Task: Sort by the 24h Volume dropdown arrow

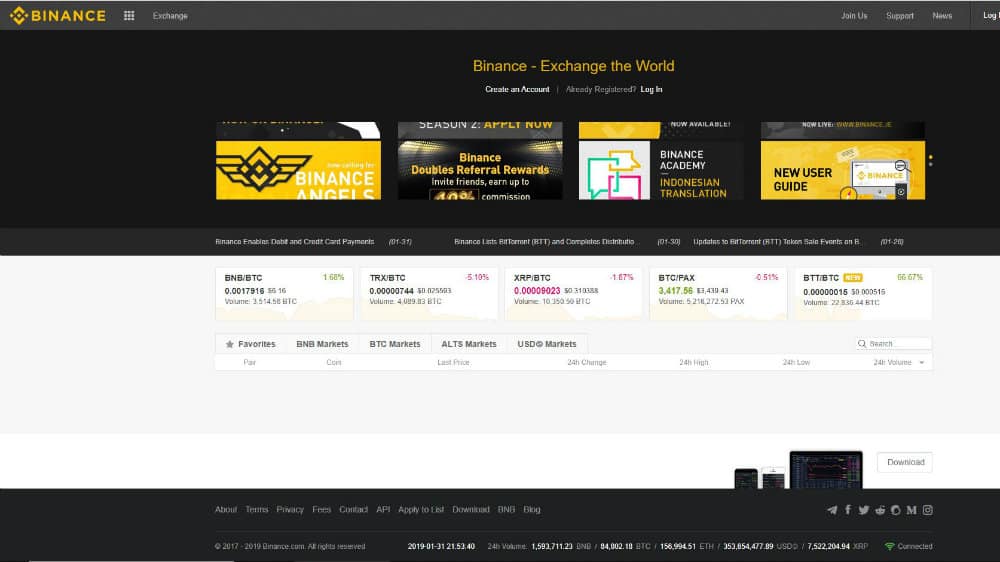Action: click(x=922, y=362)
